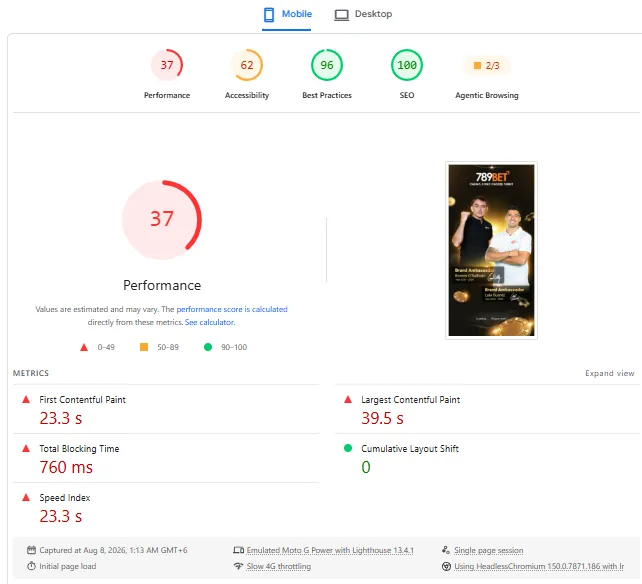Click the red triangle beside Speed Index
The image size is (642, 584).
pos(26,498)
